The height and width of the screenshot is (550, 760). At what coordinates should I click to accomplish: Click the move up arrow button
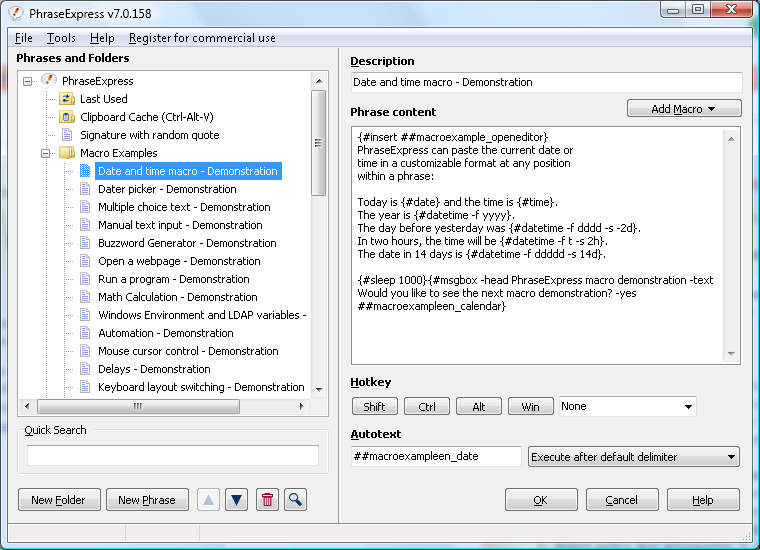click(x=208, y=500)
